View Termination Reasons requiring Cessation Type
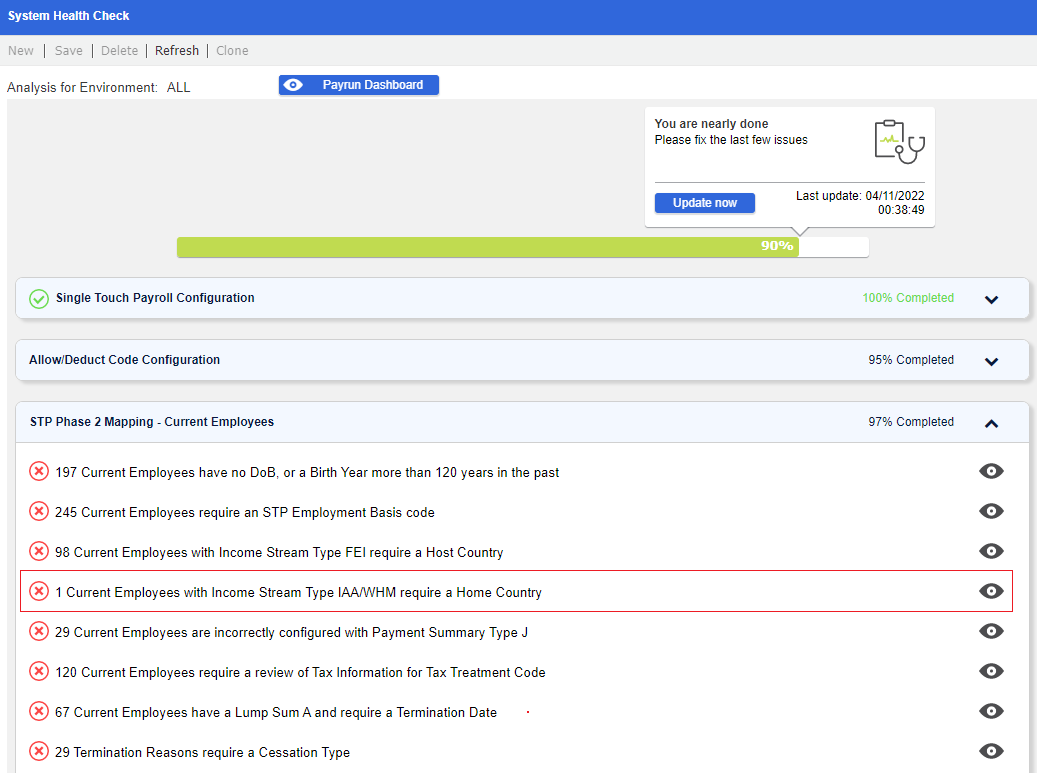1038x773 pixels. [x=991, y=751]
